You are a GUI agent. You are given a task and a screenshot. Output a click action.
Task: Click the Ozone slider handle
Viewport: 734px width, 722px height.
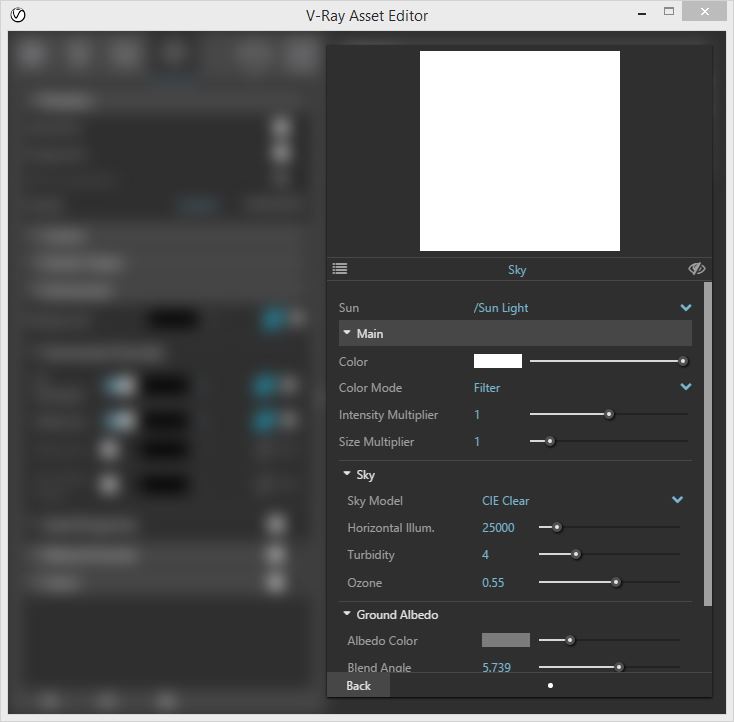click(616, 582)
